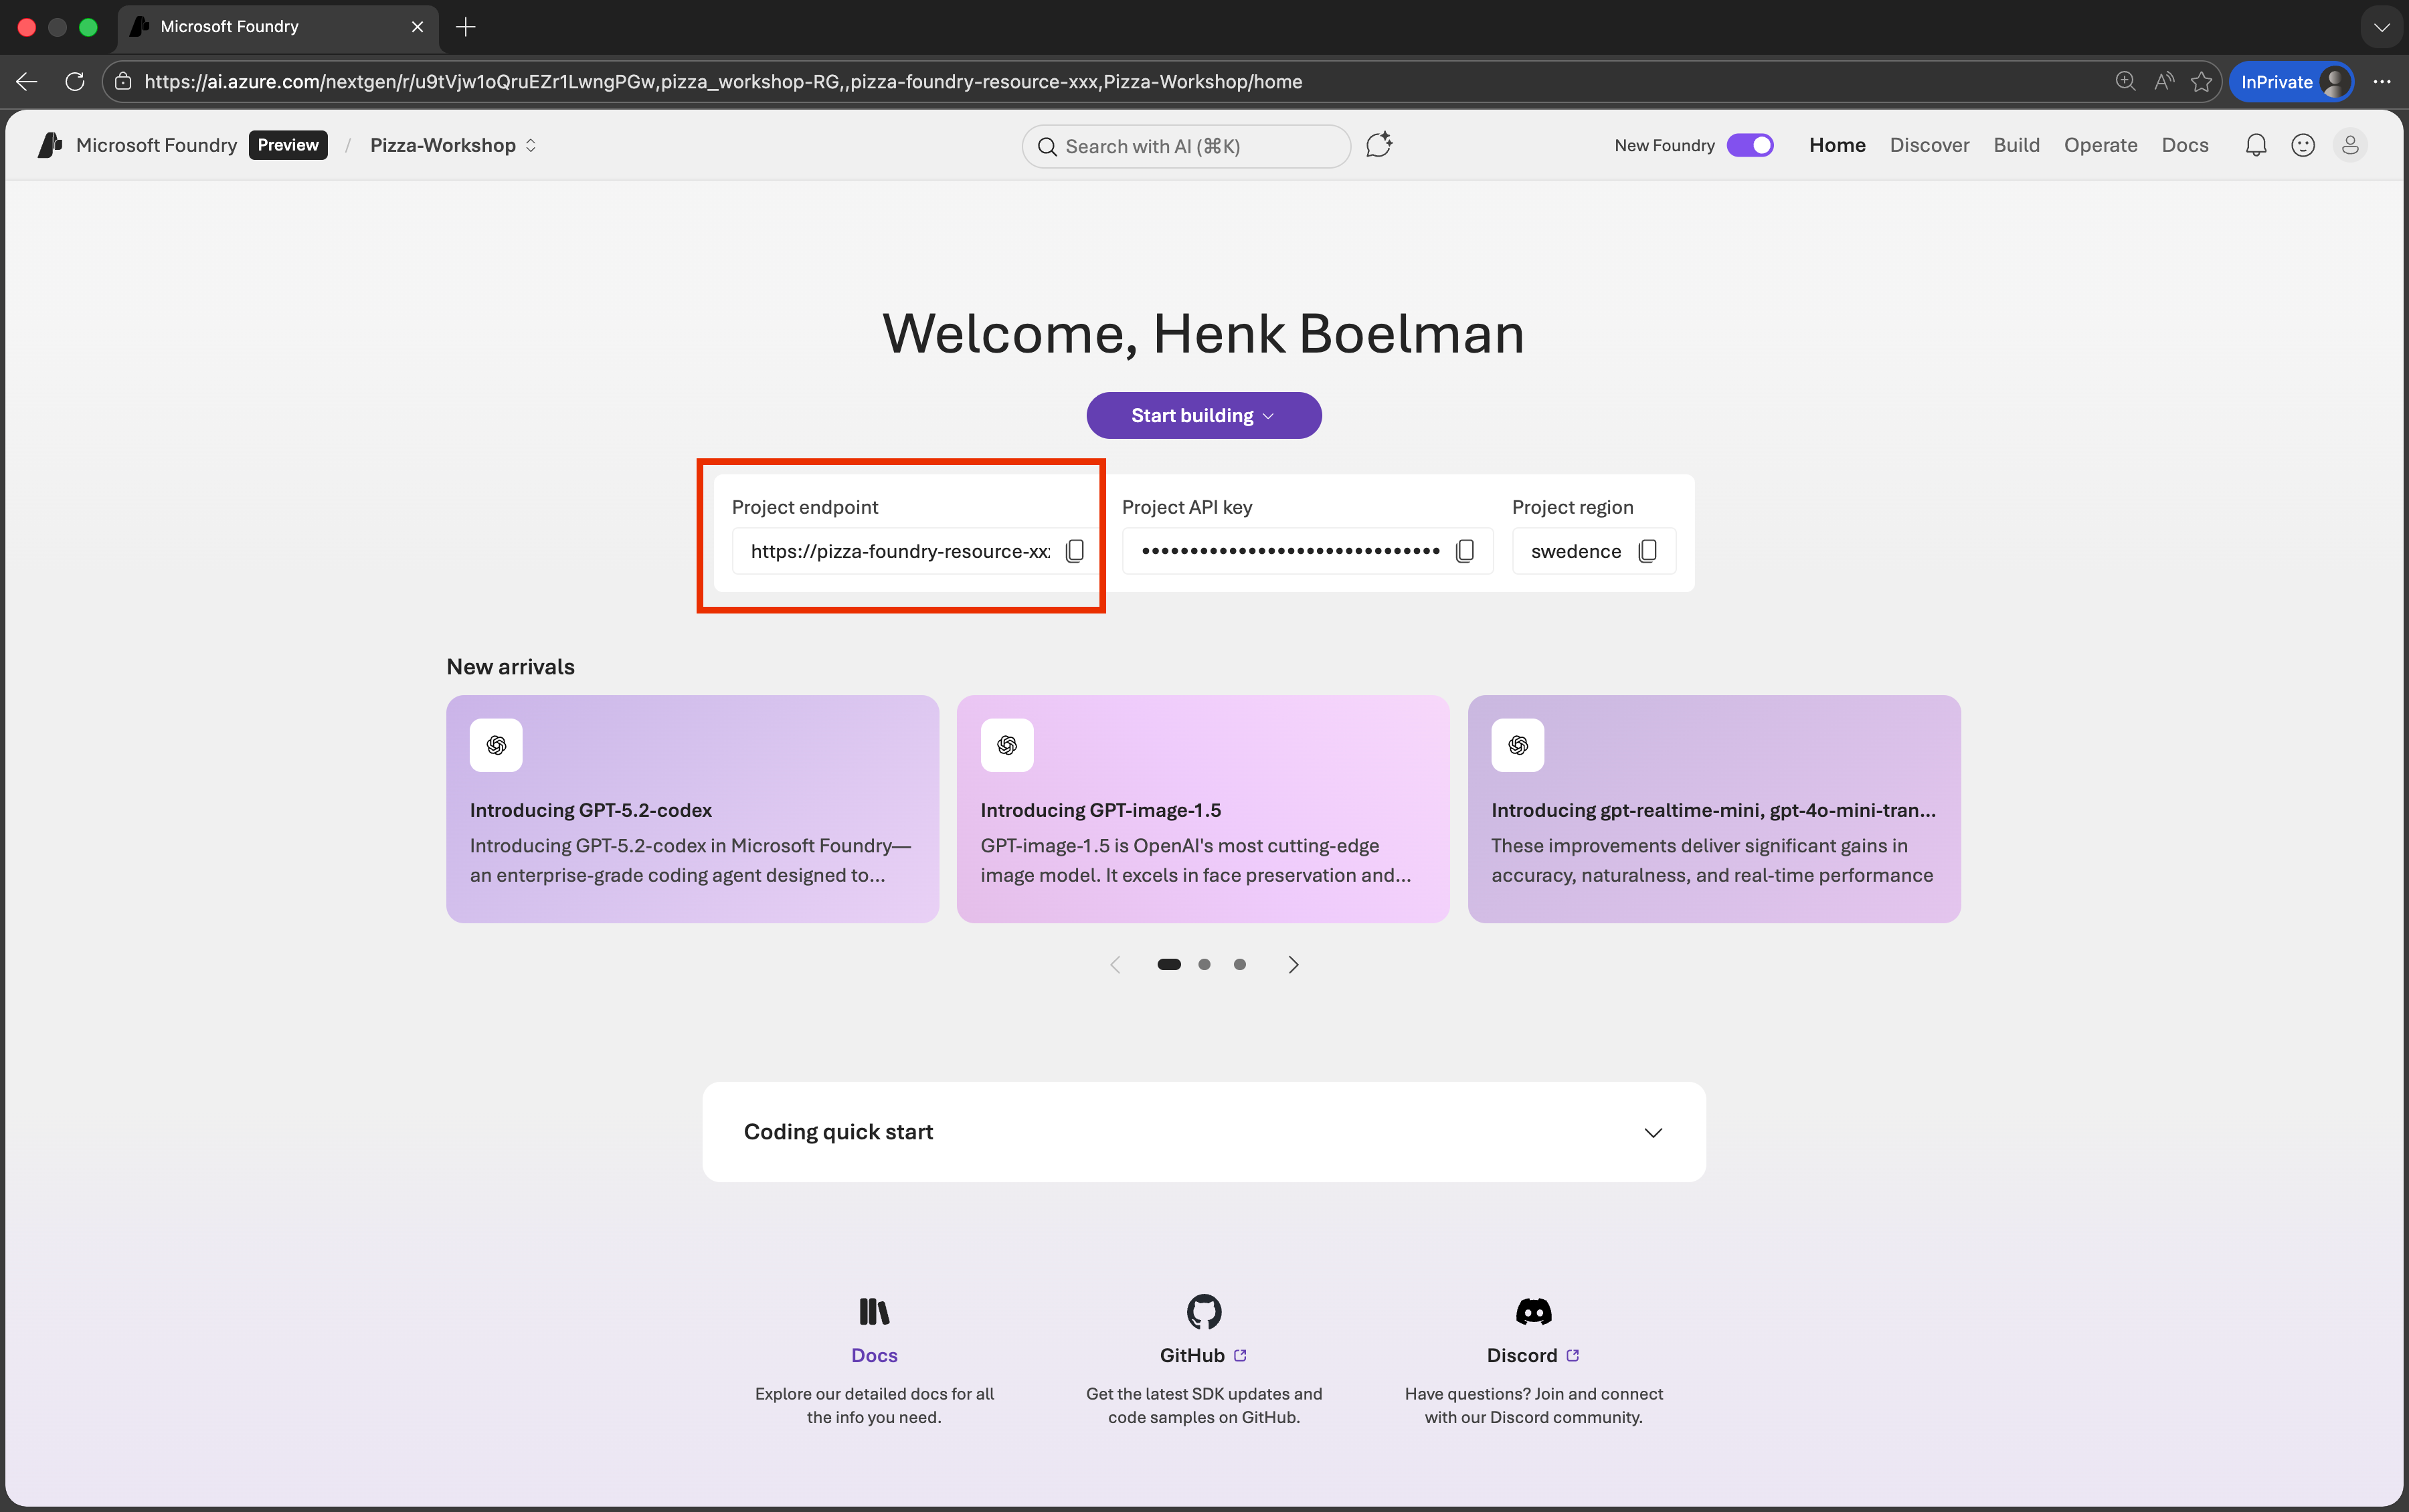The width and height of the screenshot is (2409, 1512).
Task: Go to the Discover tab
Action: (1929, 146)
